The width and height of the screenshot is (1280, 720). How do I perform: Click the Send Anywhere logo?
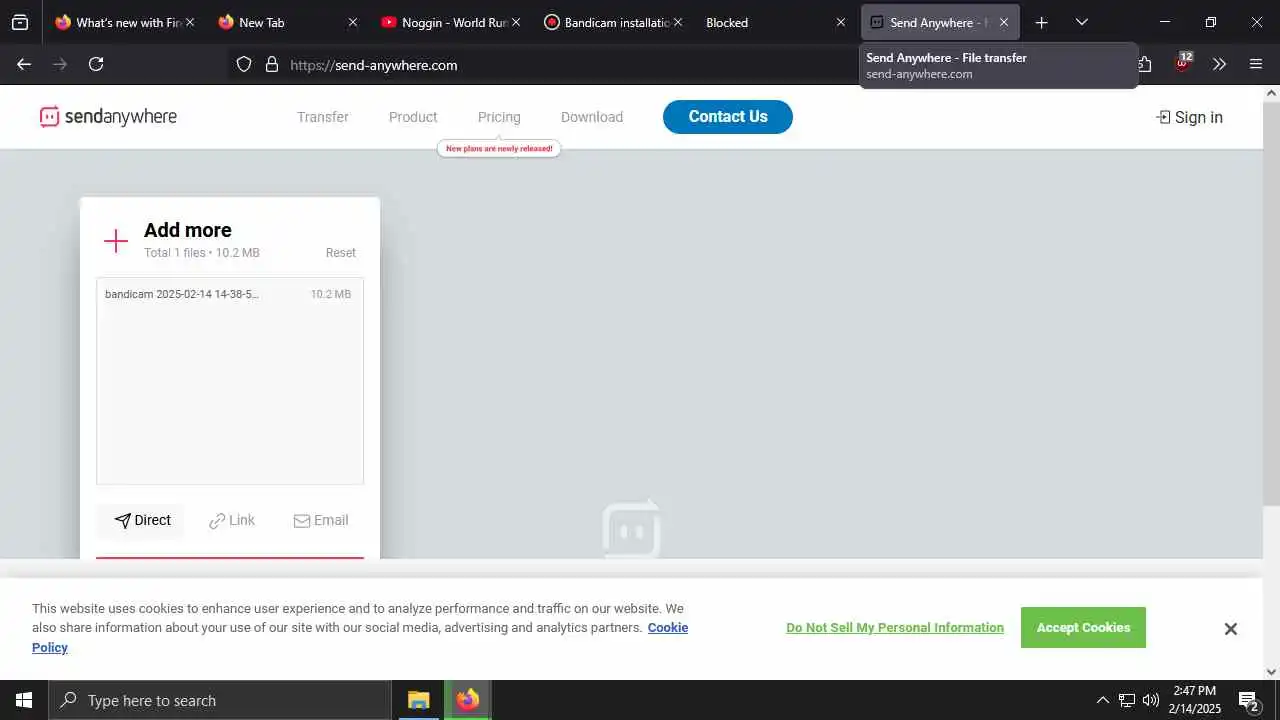[x=108, y=117]
